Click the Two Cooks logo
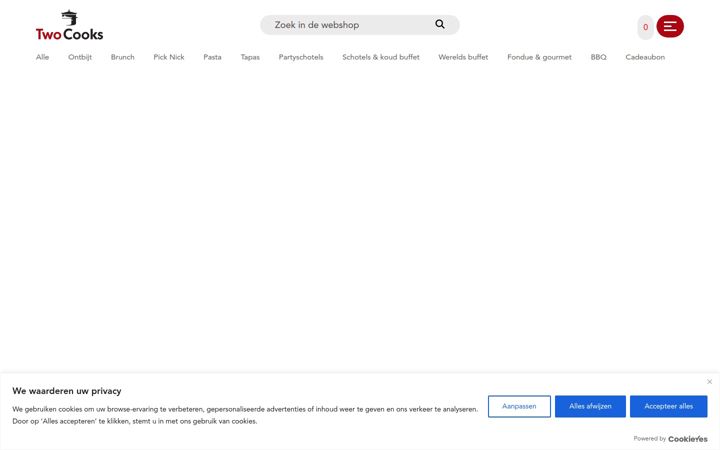 point(69,25)
